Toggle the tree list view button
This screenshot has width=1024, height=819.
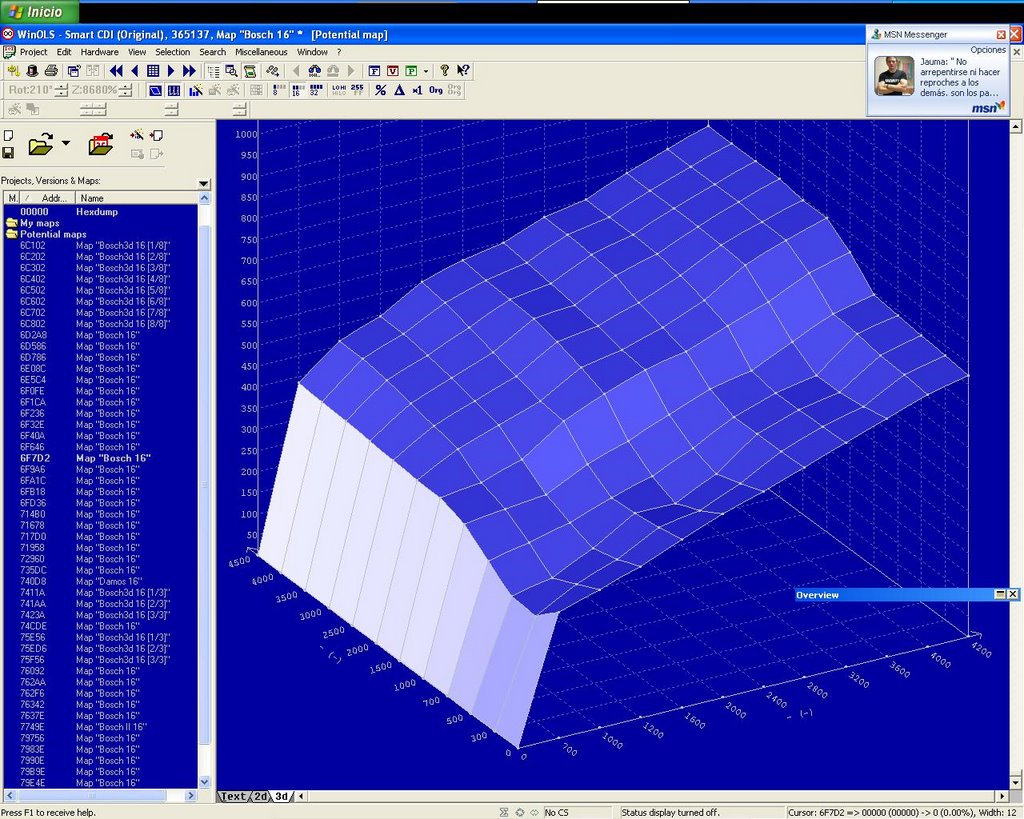[x=213, y=71]
